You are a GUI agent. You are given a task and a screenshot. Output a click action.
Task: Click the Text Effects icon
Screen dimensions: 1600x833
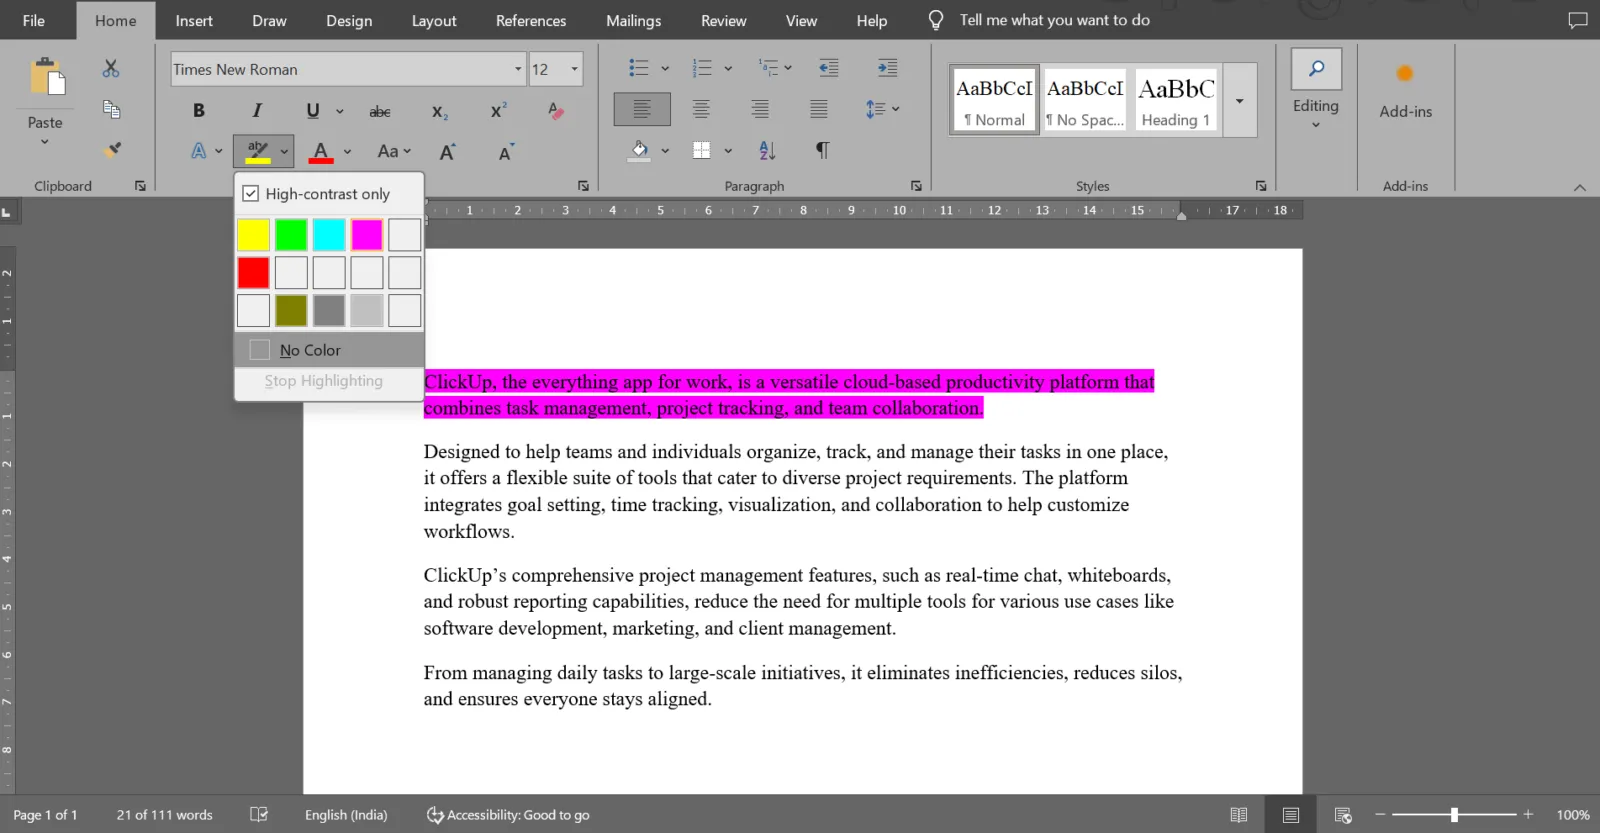coord(199,151)
